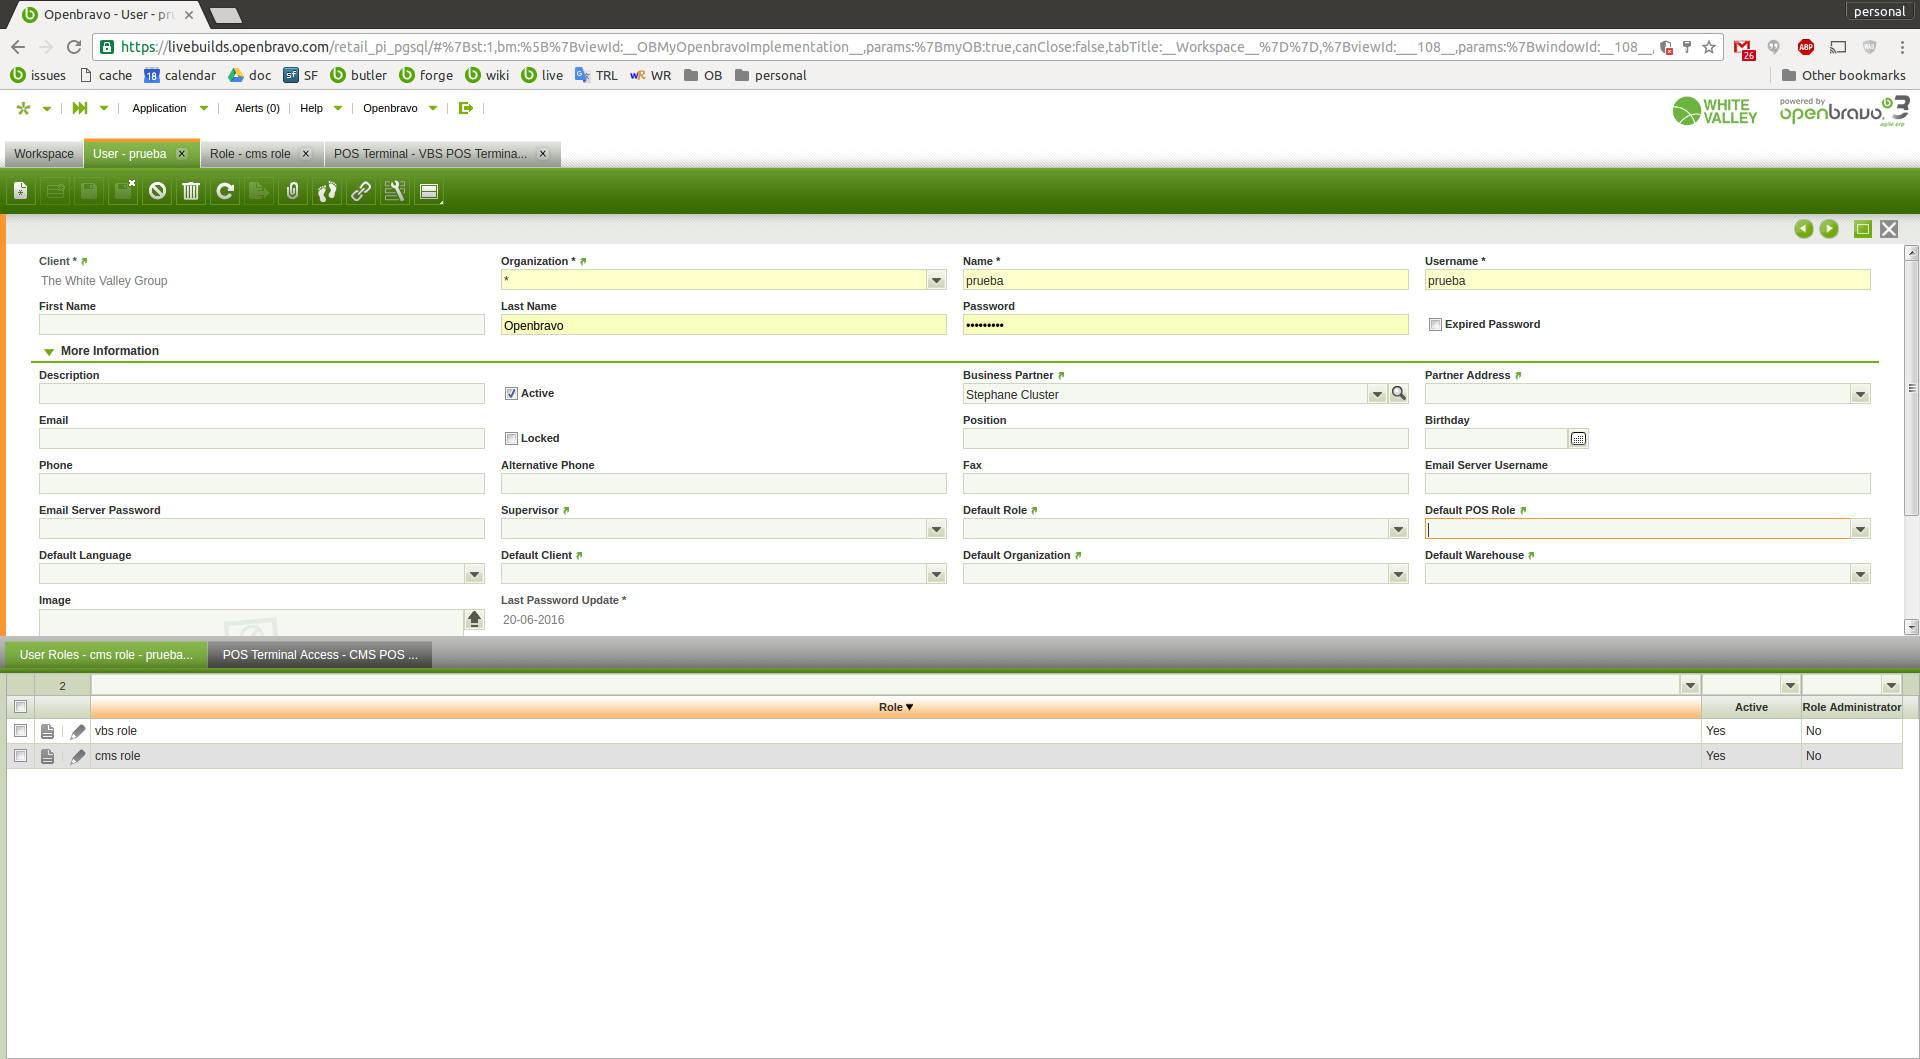Uncheck the Active checkbox
This screenshot has height=1059, width=1920.
pos(511,394)
